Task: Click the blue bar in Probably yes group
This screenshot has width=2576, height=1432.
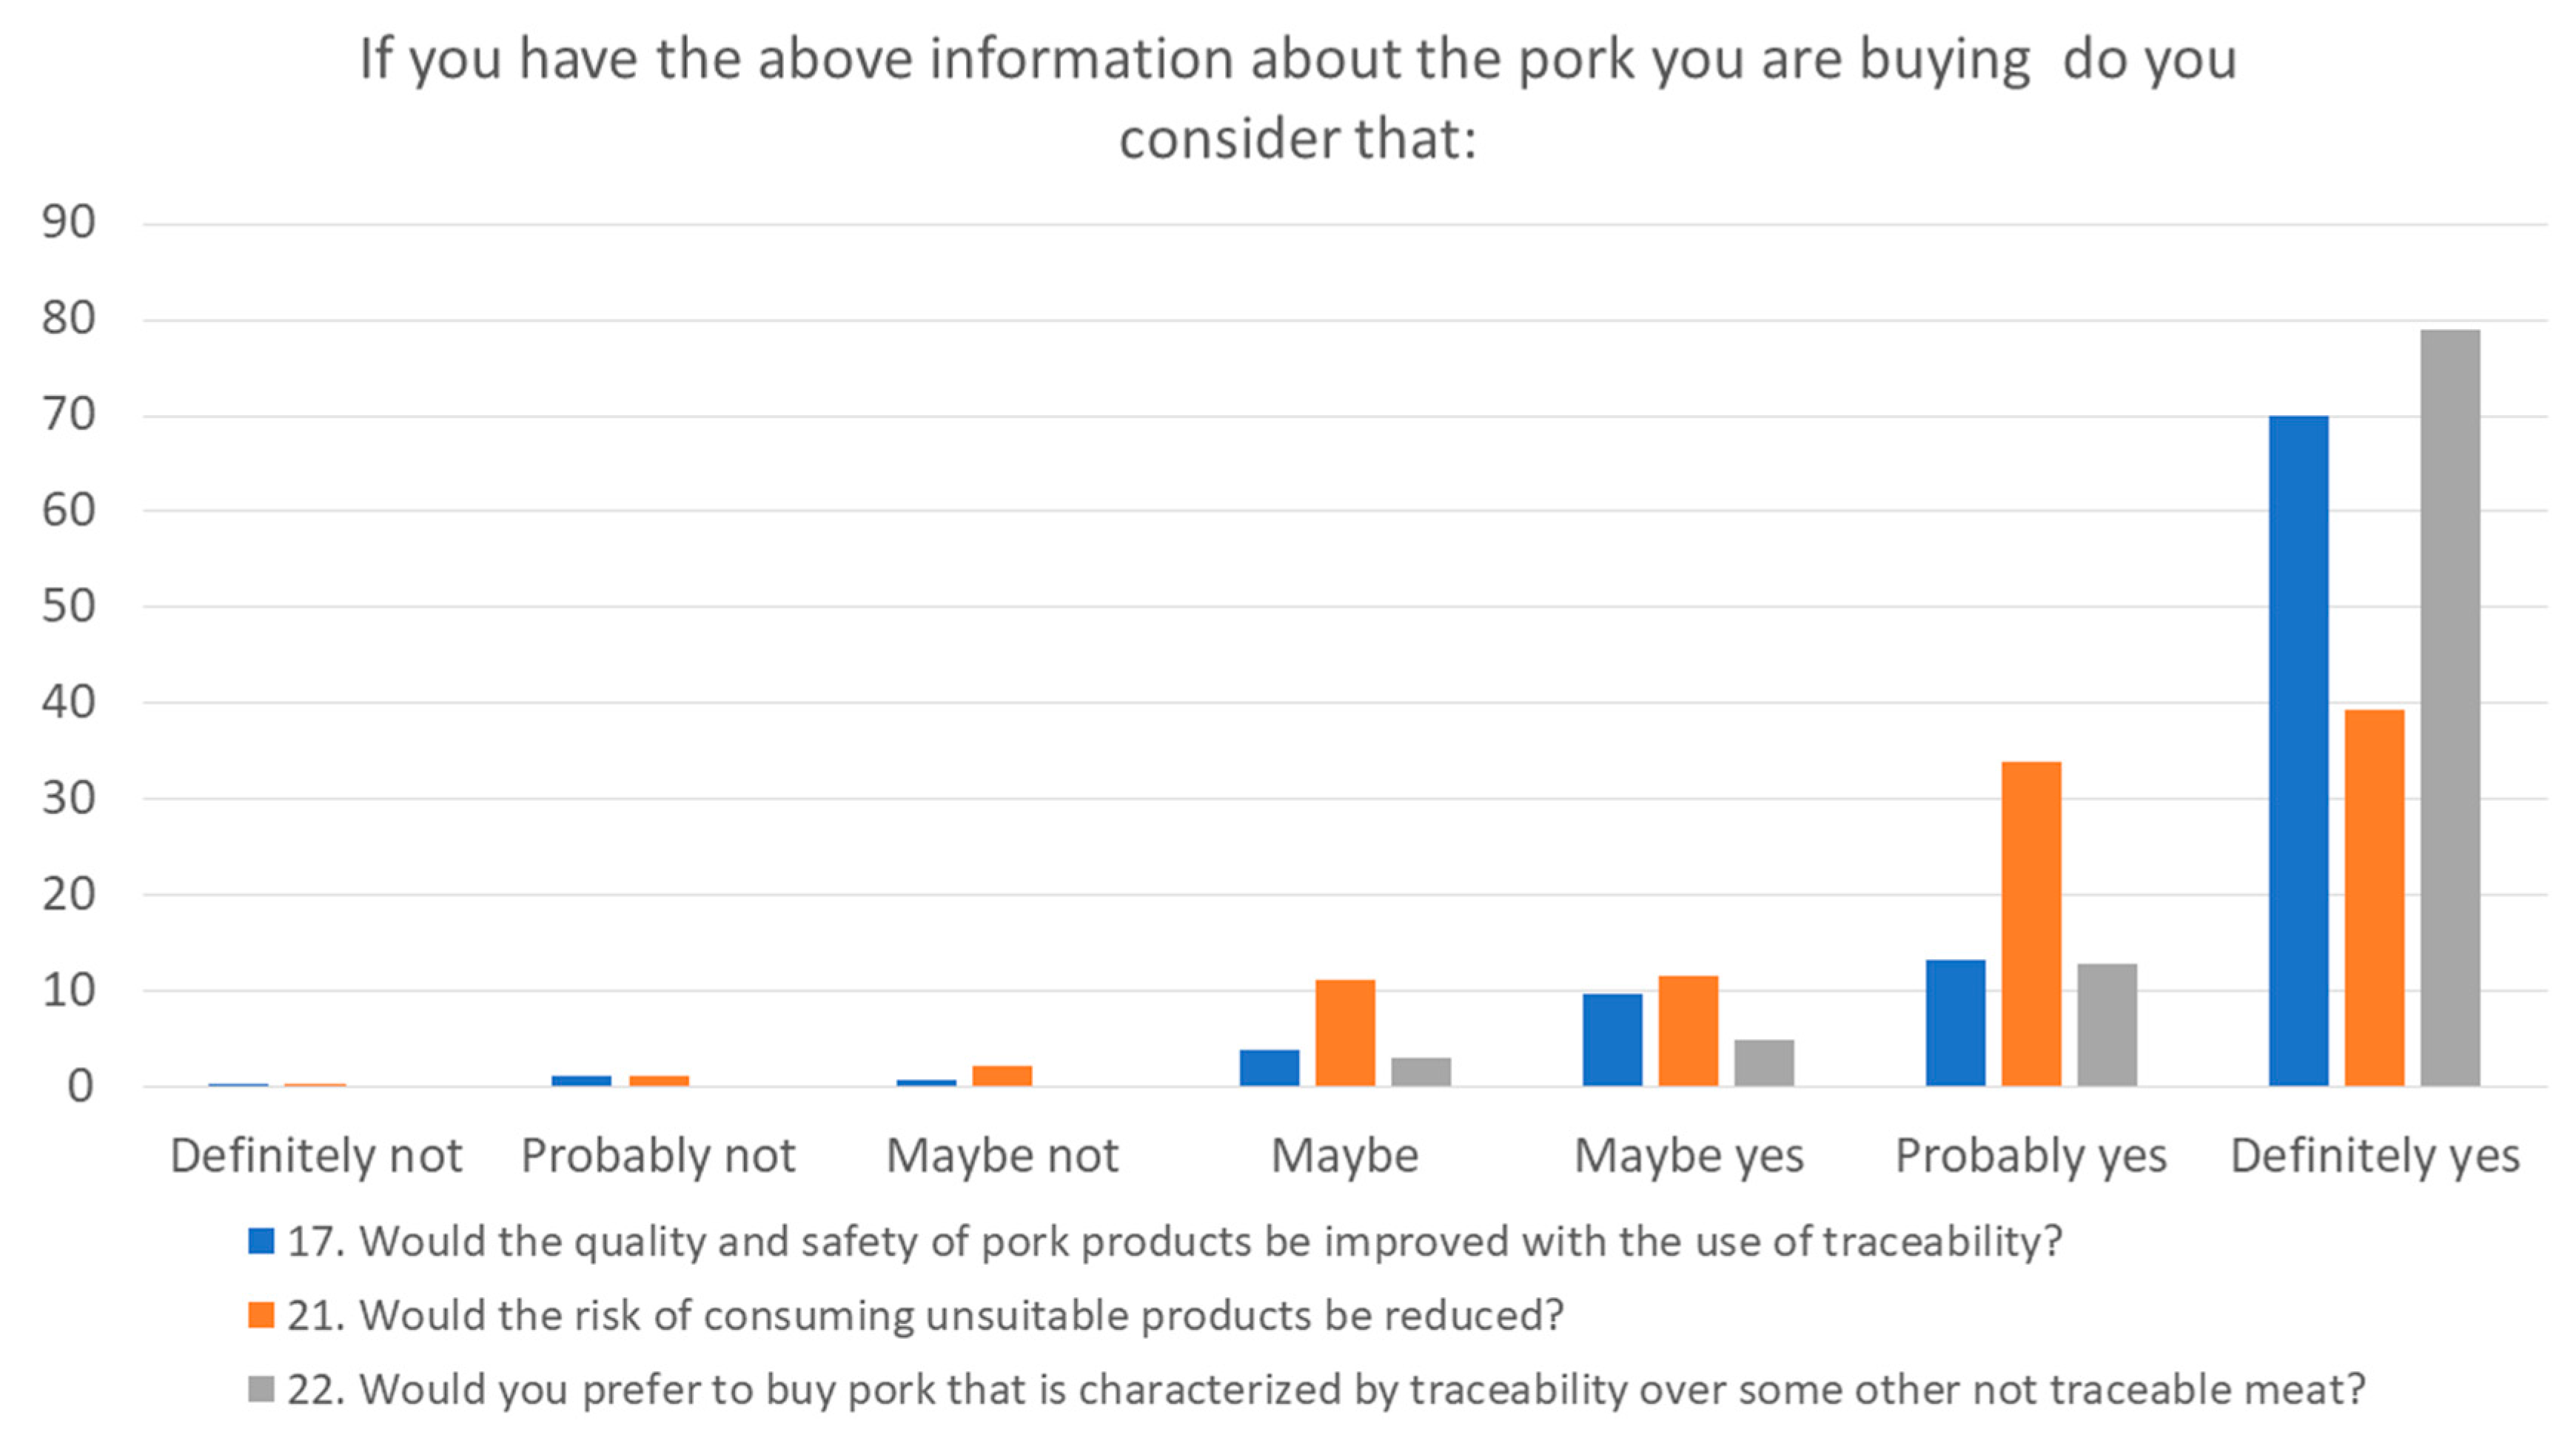Action: (x=1955, y=1022)
